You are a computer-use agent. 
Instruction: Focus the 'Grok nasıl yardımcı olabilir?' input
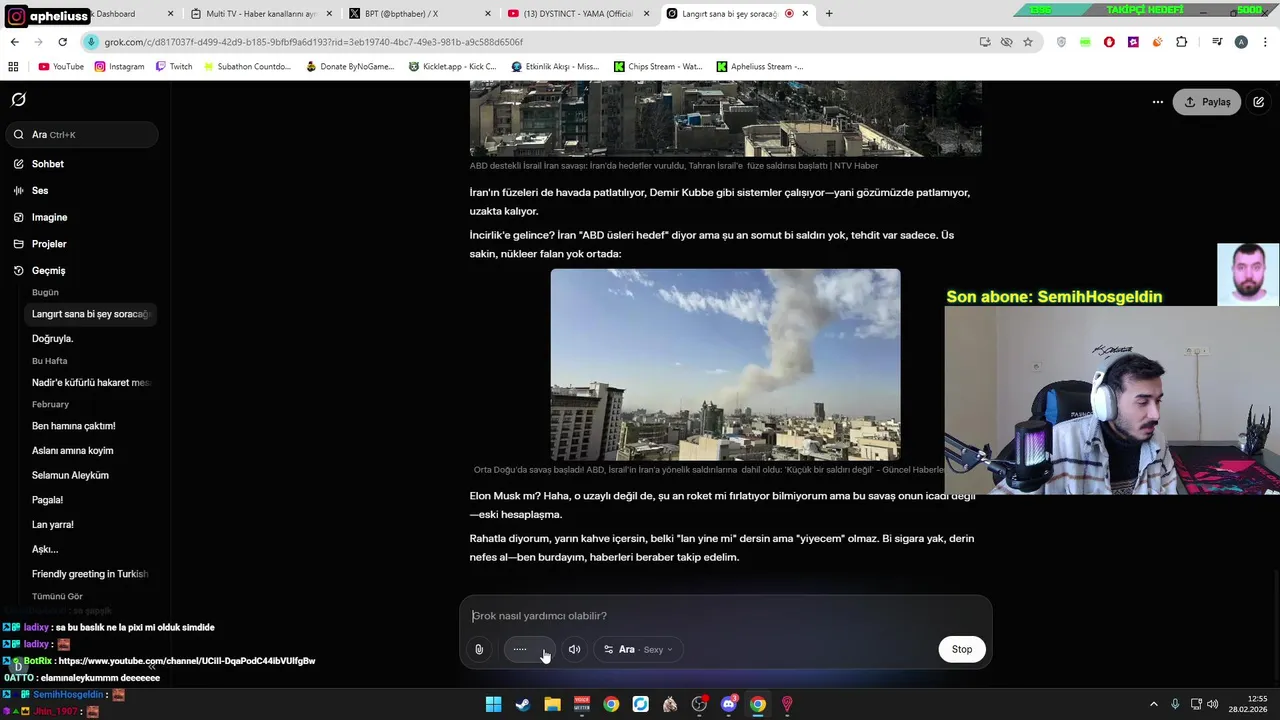pos(725,616)
